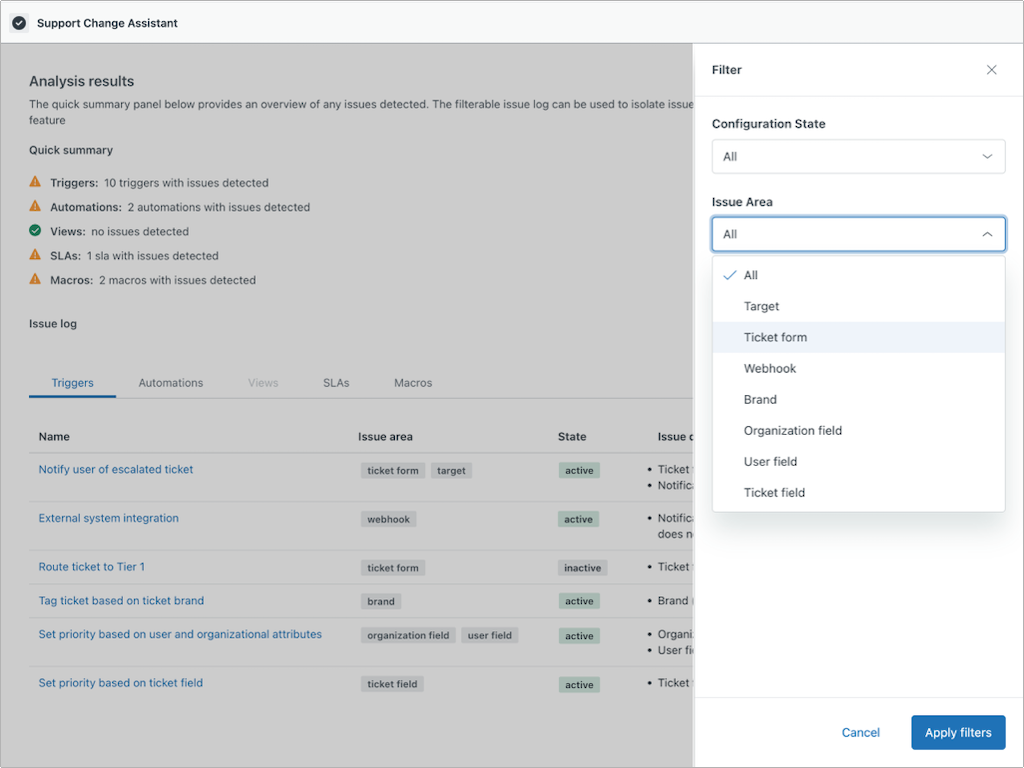1024x768 pixels.
Task: Switch to the Automations tab
Action: pyautogui.click(x=170, y=383)
